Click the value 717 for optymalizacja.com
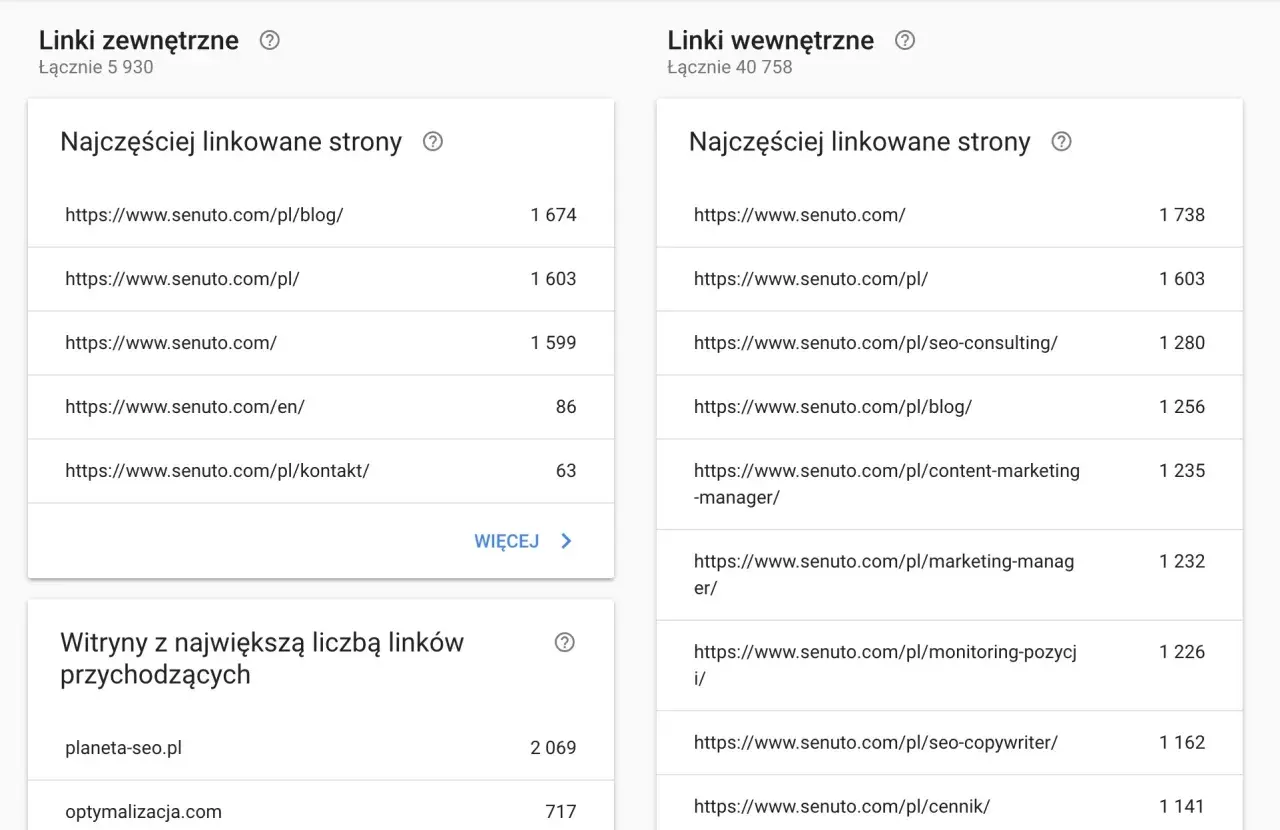This screenshot has height=830, width=1280. point(561,812)
